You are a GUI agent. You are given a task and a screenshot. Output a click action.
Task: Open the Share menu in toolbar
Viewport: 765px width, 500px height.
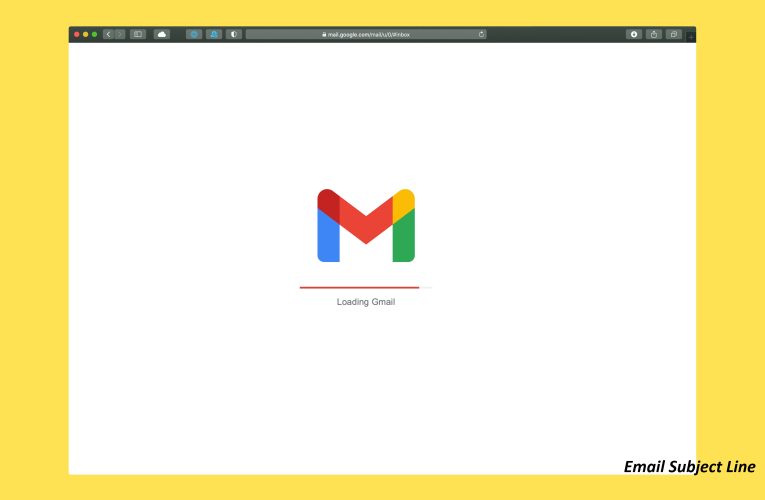coord(654,34)
